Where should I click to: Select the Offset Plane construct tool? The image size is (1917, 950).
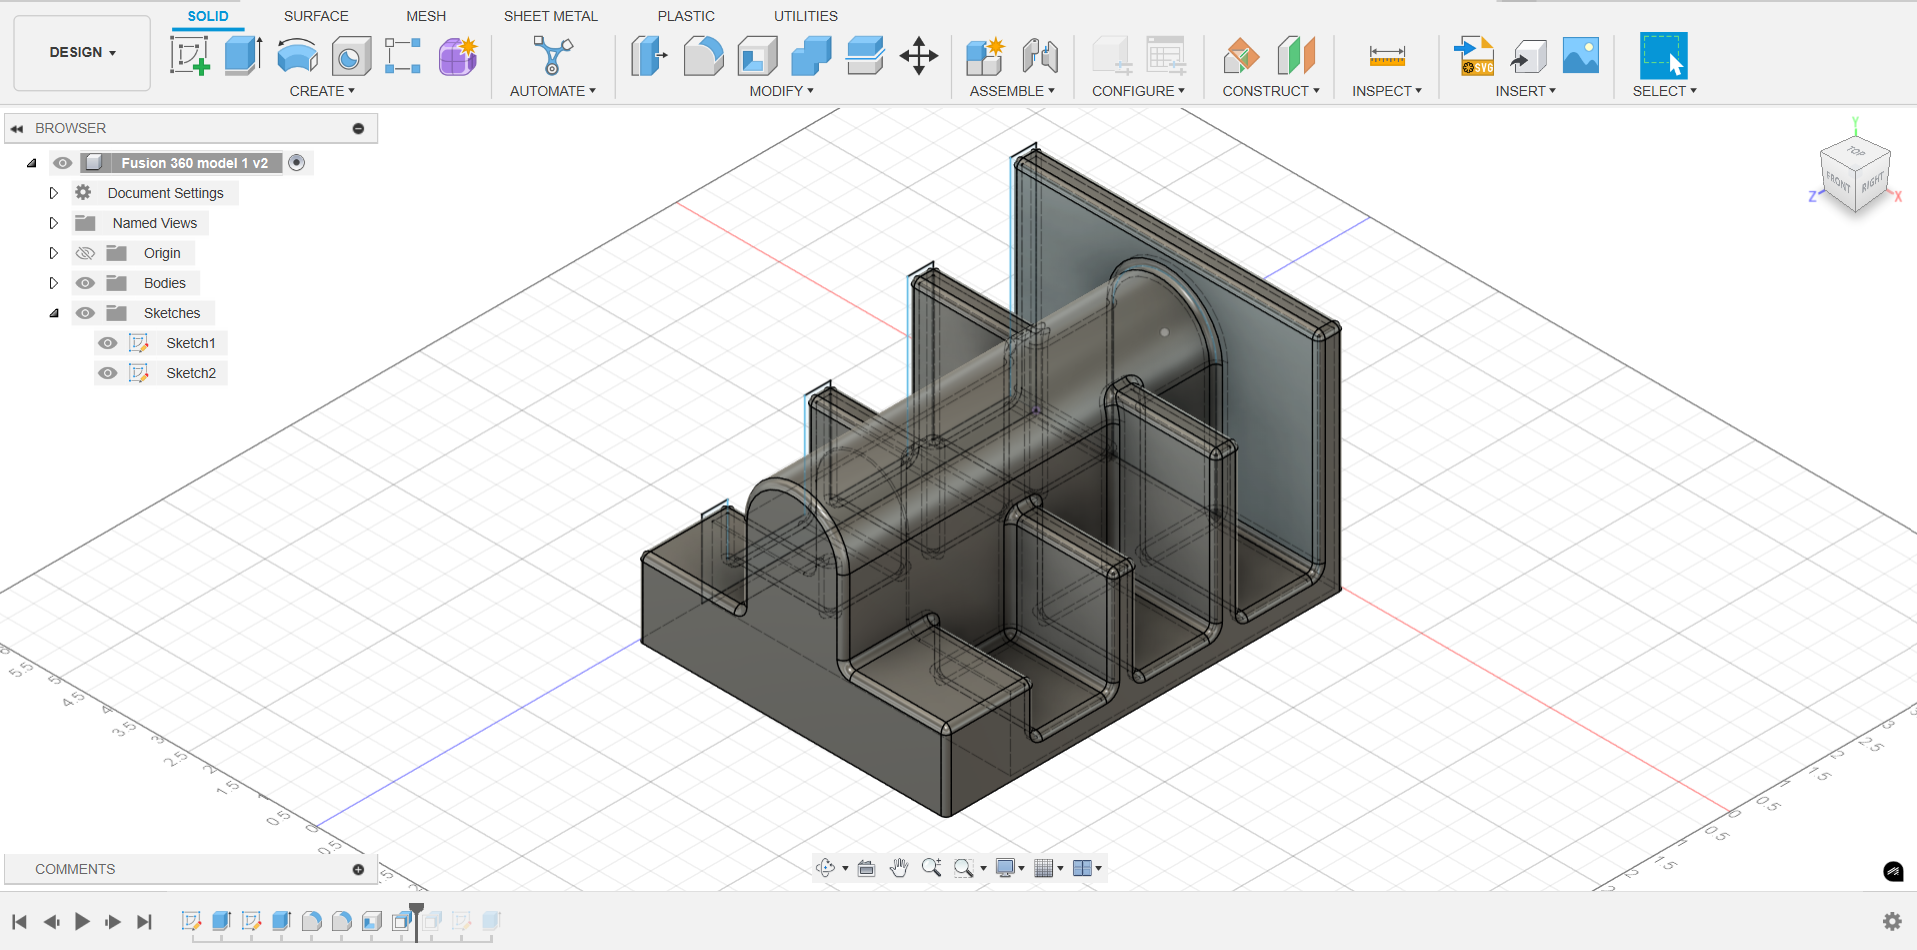click(x=1242, y=56)
